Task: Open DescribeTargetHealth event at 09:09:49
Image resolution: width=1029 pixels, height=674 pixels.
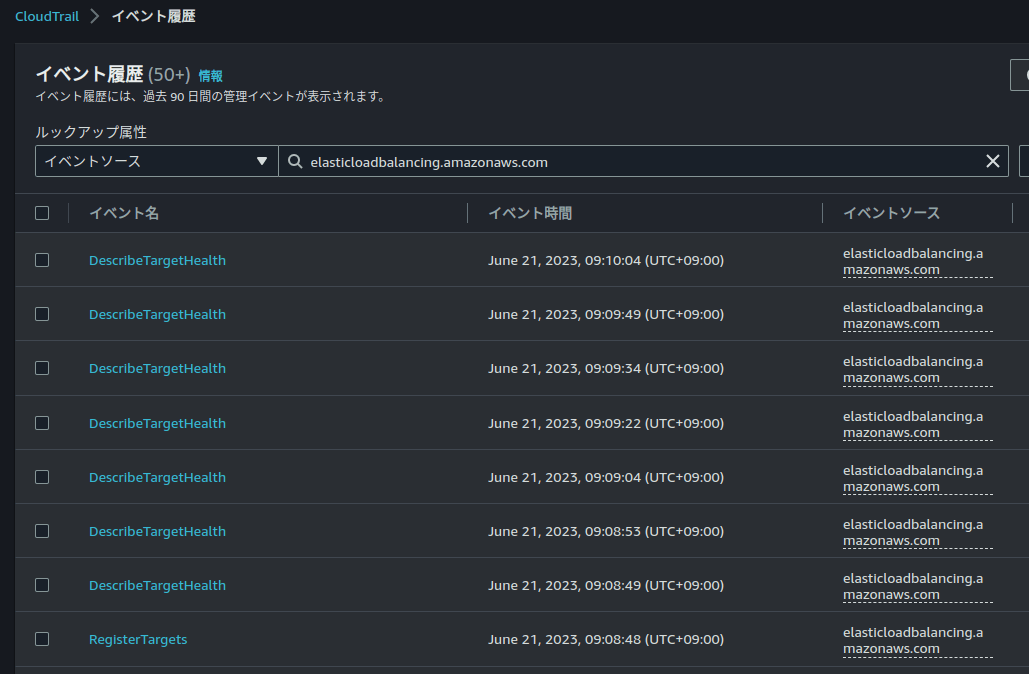Action: click(158, 314)
